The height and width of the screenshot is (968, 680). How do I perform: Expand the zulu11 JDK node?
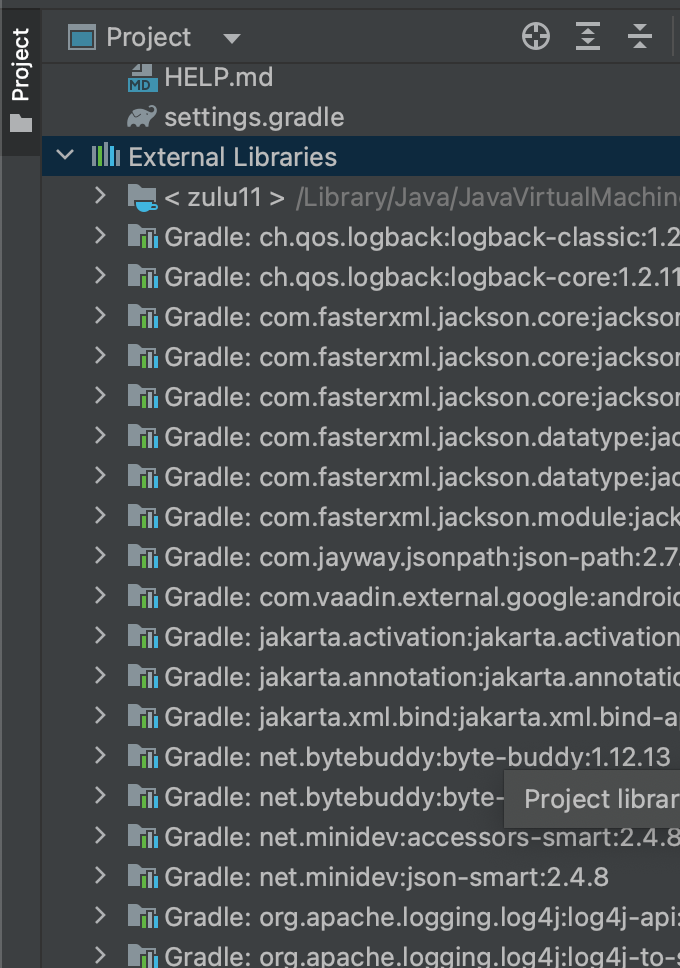pos(100,196)
